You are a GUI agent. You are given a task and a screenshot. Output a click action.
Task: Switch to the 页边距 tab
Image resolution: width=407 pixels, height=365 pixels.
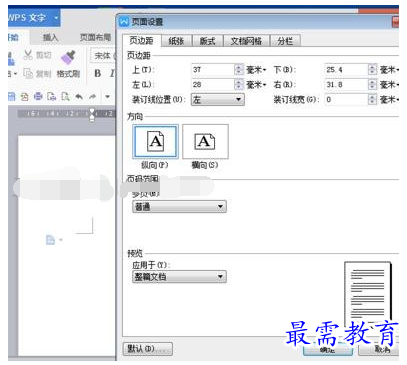pyautogui.click(x=142, y=40)
